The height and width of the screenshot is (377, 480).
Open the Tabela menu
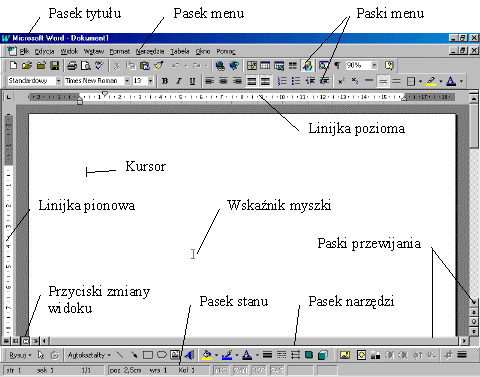coord(180,51)
